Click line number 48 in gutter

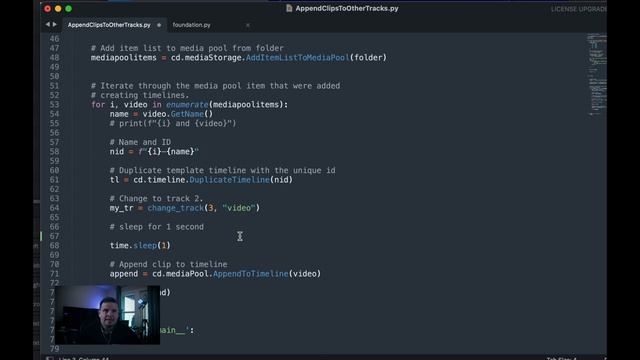pyautogui.click(x=54, y=58)
